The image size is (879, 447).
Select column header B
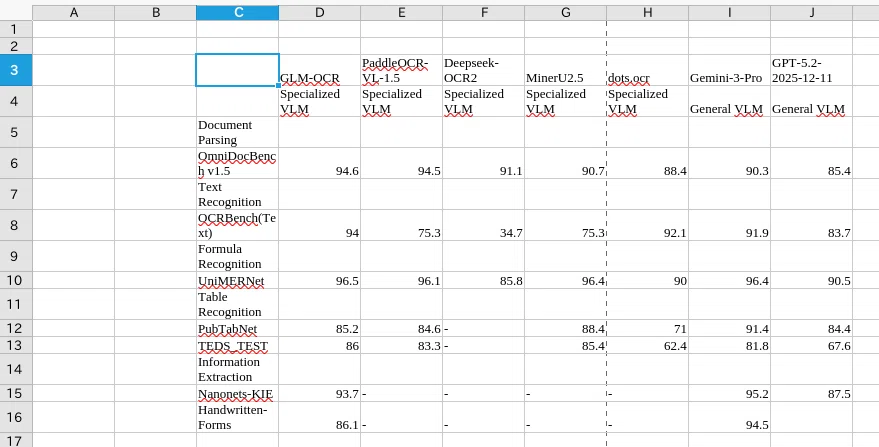pyautogui.click(x=155, y=13)
